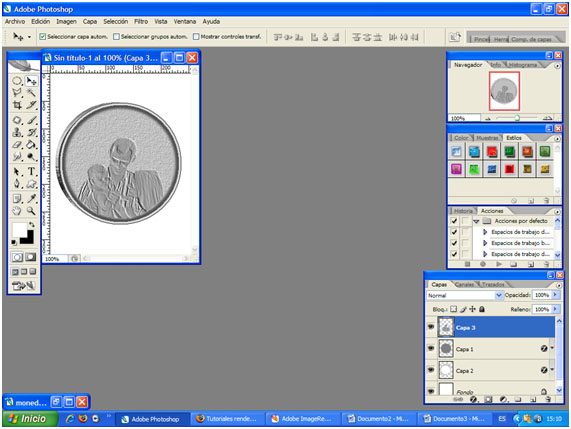Select the Crop tool
This screenshot has width=571, height=429.
[17, 106]
